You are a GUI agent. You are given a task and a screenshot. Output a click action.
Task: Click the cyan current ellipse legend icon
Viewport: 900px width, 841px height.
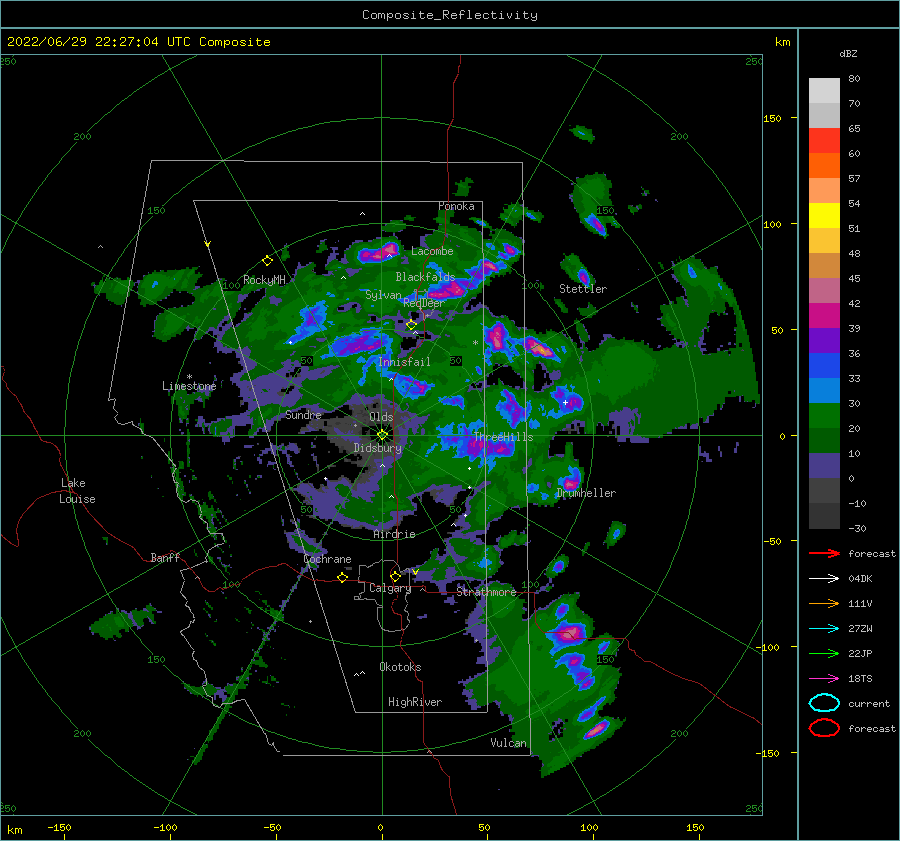[x=824, y=703]
